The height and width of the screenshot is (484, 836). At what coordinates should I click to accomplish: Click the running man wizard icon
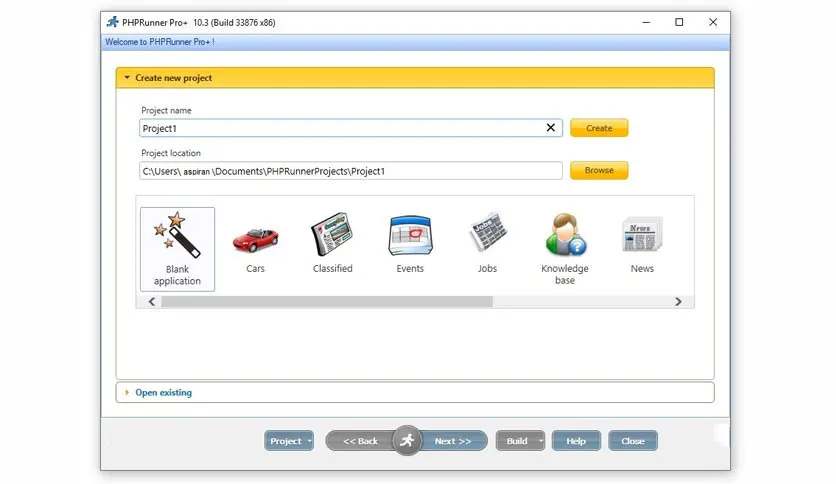coord(407,440)
